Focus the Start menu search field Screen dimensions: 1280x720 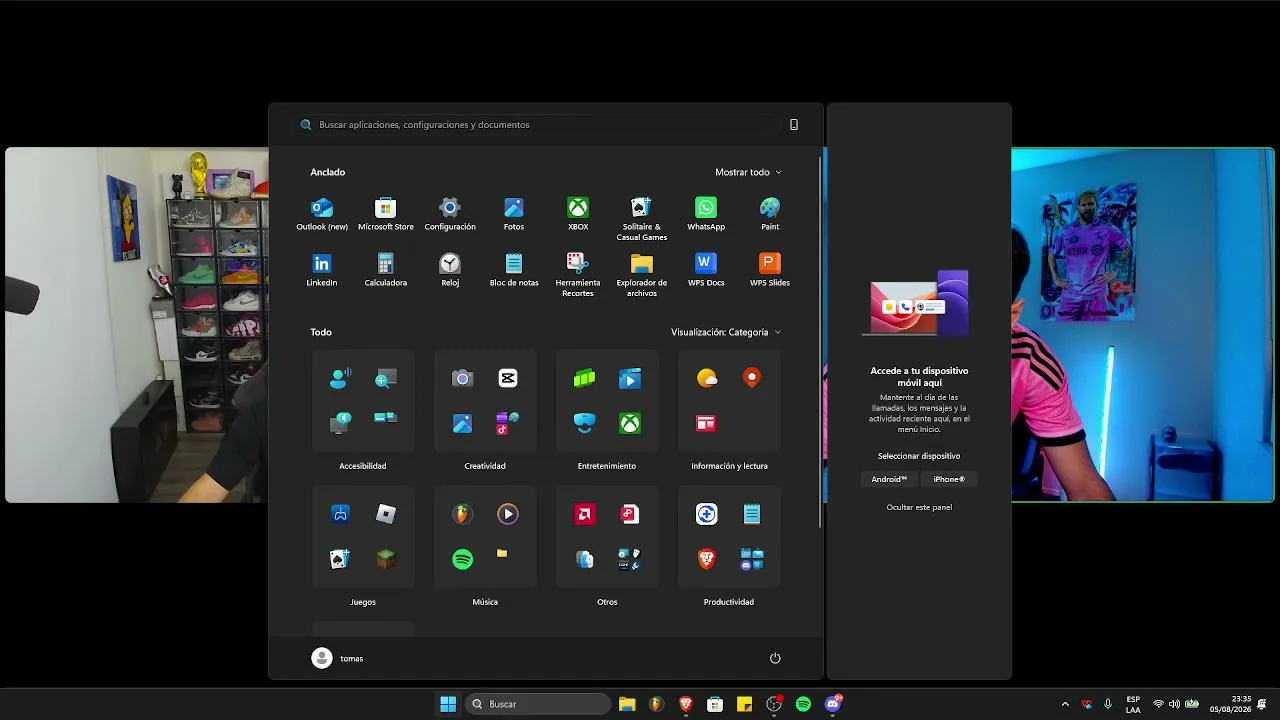[538, 125]
